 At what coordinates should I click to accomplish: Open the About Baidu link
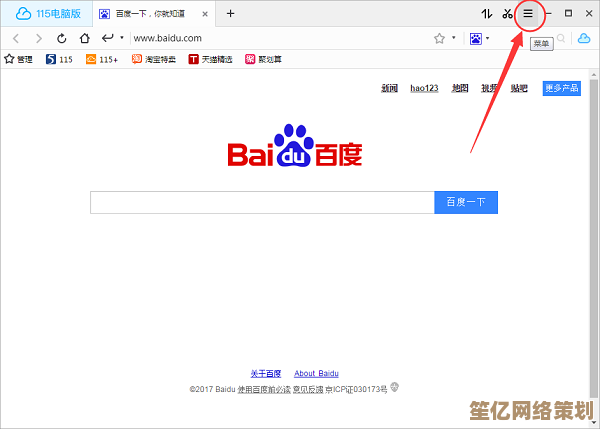pyautogui.click(x=316, y=373)
